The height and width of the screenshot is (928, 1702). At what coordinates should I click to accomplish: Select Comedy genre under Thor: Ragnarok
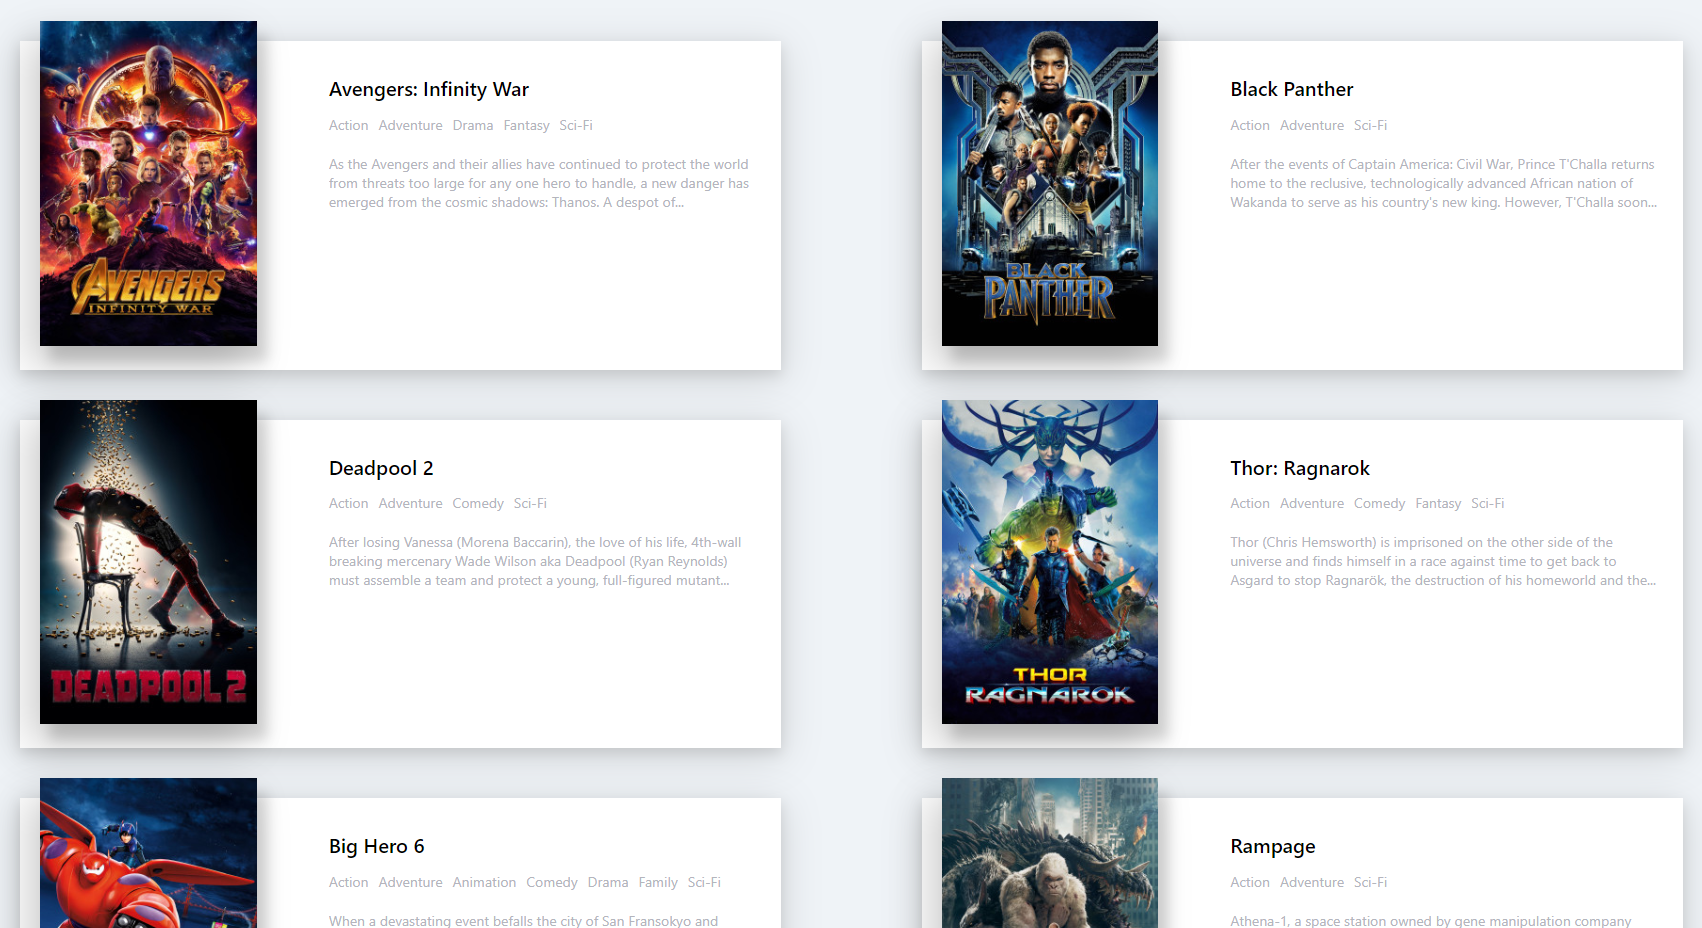coord(1380,503)
